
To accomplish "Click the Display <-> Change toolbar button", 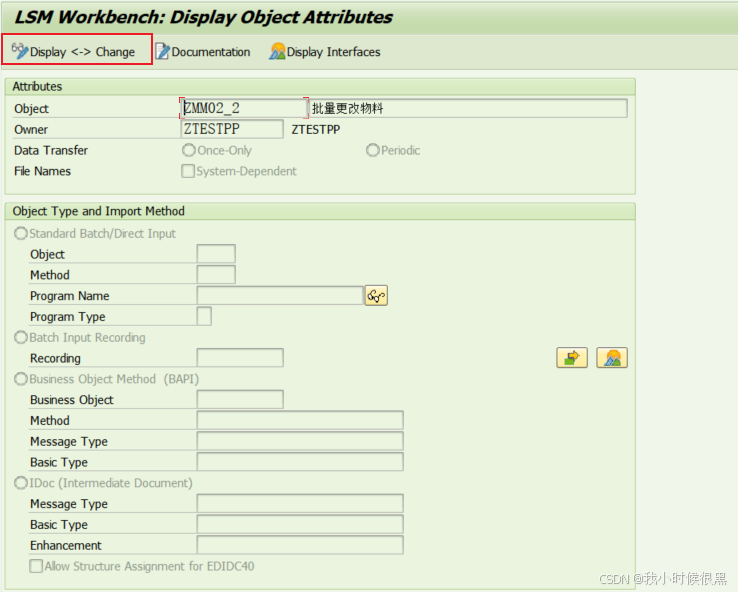I will pyautogui.click(x=74, y=51).
